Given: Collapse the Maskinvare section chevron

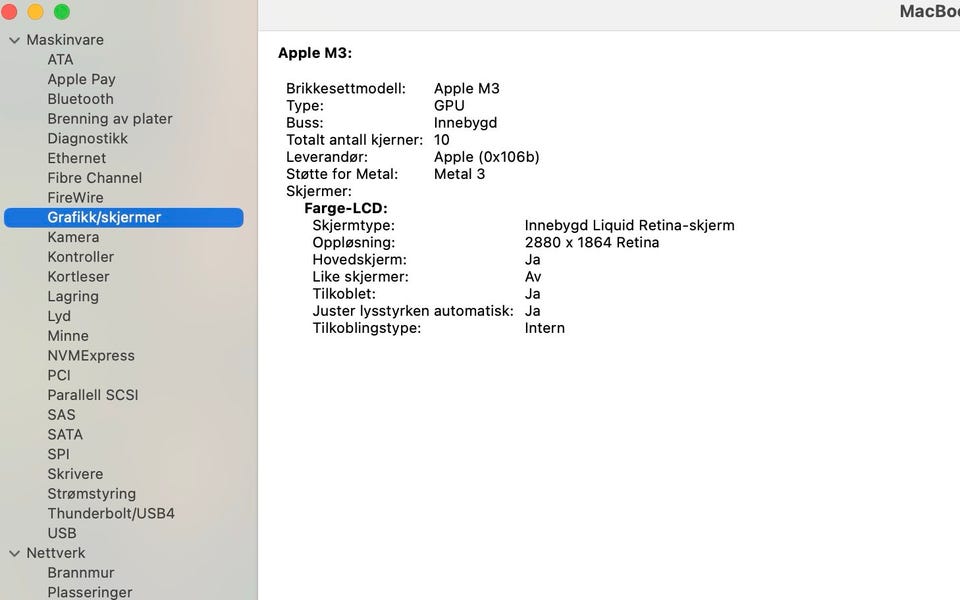Looking at the screenshot, I should pyautogui.click(x=15, y=40).
